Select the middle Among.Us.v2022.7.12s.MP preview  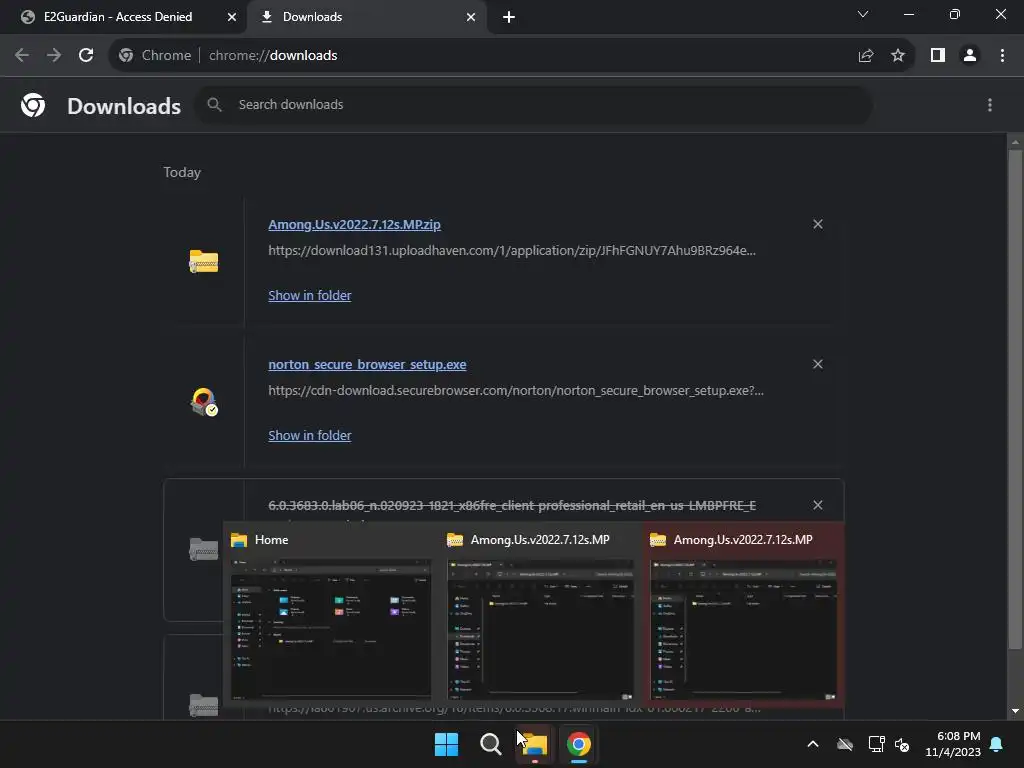click(x=540, y=617)
